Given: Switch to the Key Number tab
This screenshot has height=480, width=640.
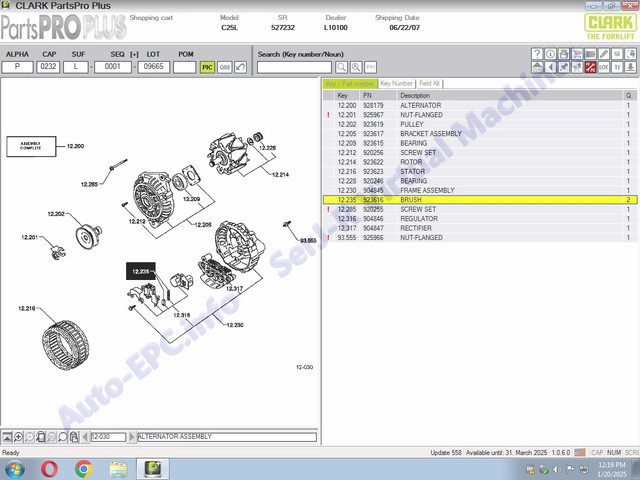Looking at the screenshot, I should click(x=397, y=84).
